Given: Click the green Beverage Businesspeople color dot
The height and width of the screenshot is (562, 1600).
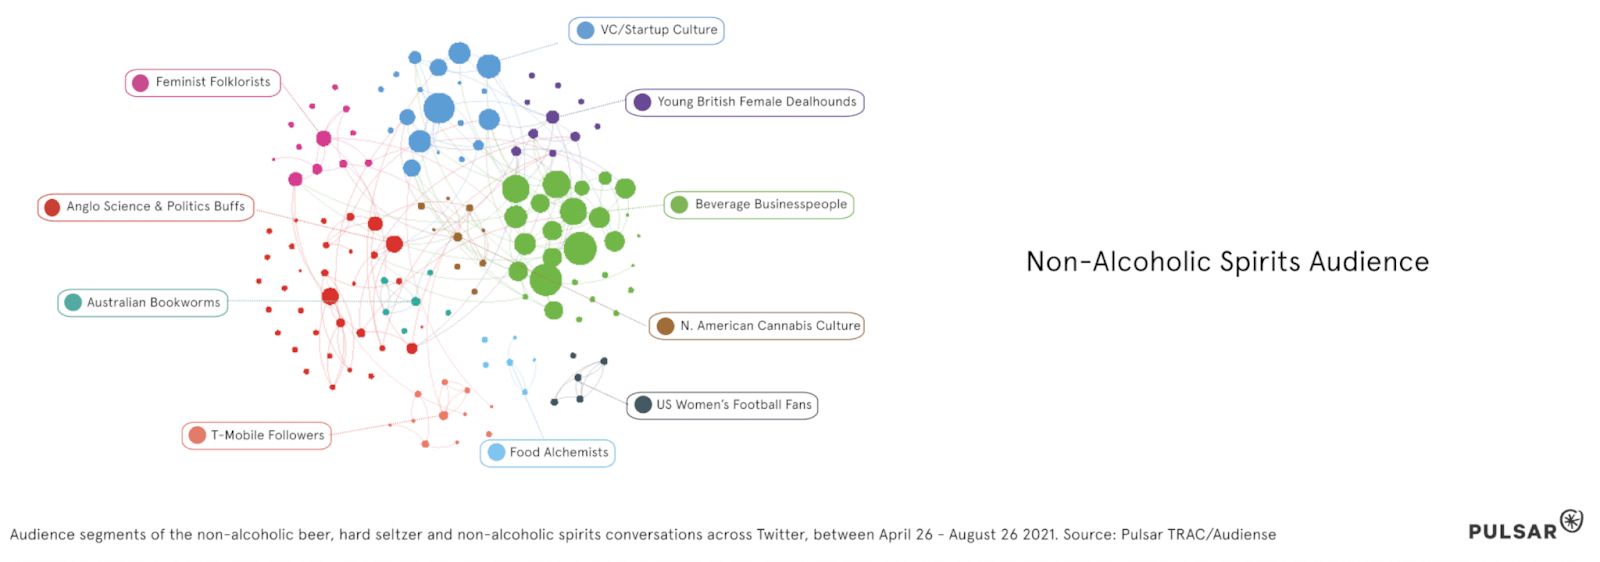Looking at the screenshot, I should [x=680, y=205].
